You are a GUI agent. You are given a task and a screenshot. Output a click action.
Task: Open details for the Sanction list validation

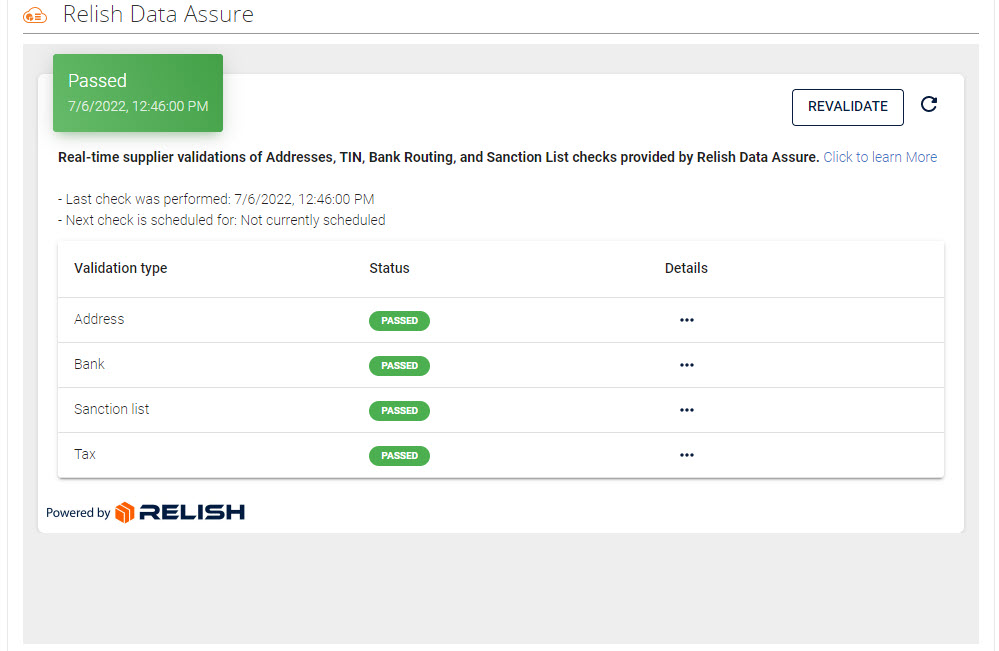[x=687, y=410]
